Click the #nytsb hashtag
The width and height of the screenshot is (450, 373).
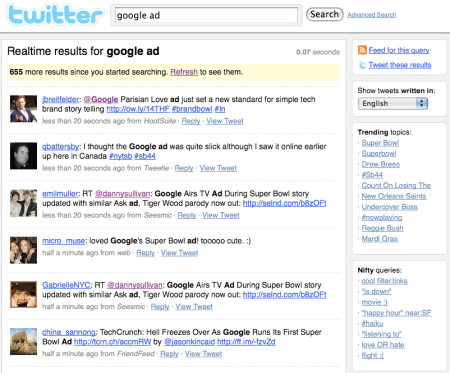120,156
